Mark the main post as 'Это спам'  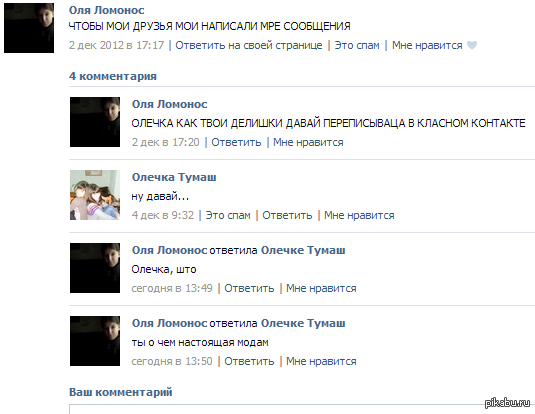pyautogui.click(x=357, y=45)
